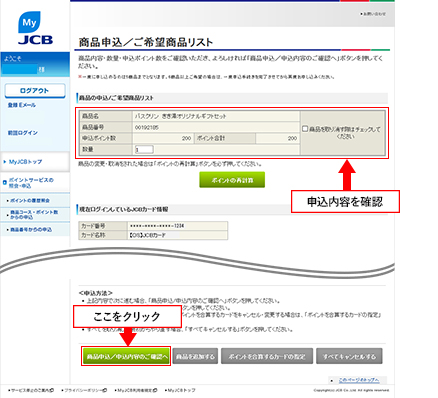Click the 商品を追加する button

click(x=195, y=356)
